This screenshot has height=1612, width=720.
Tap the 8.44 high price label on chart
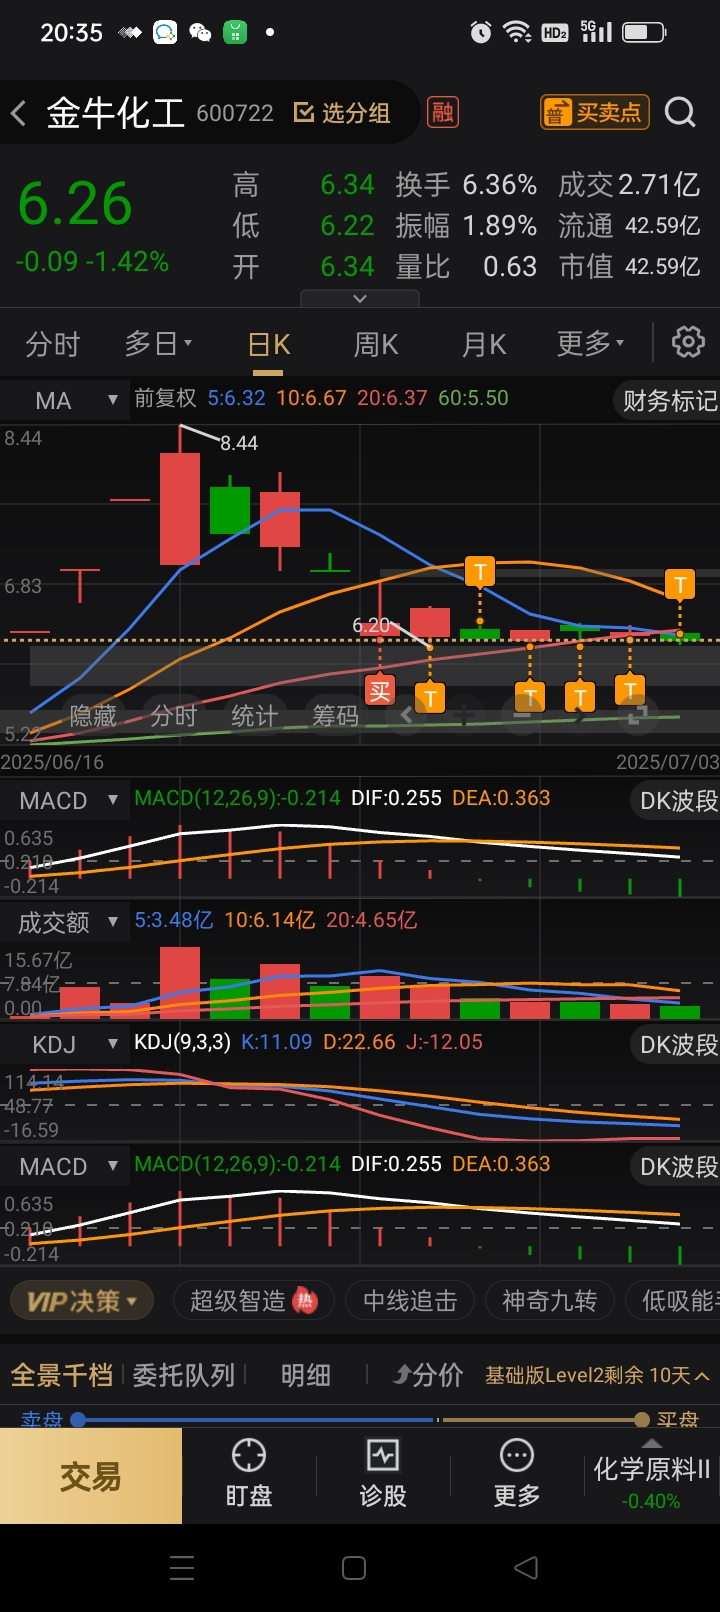[239, 443]
